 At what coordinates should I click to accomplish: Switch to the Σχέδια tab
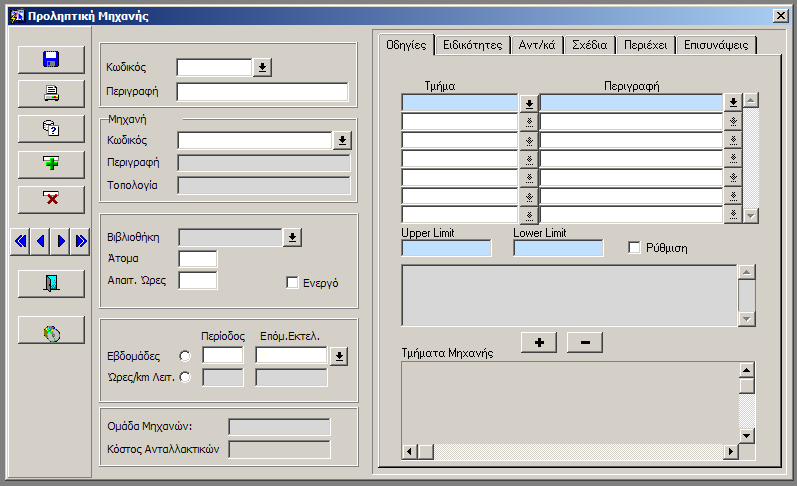pos(590,45)
